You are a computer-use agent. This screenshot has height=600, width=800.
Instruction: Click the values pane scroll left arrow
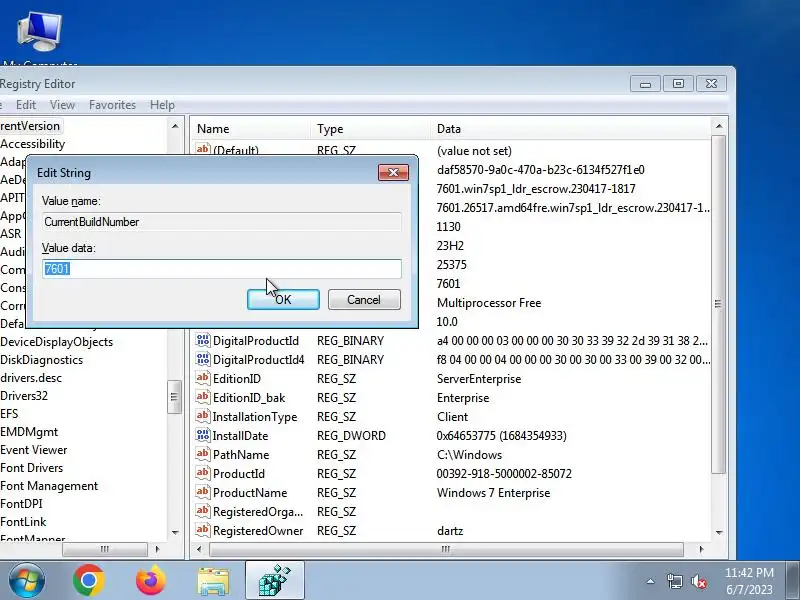[199, 549]
